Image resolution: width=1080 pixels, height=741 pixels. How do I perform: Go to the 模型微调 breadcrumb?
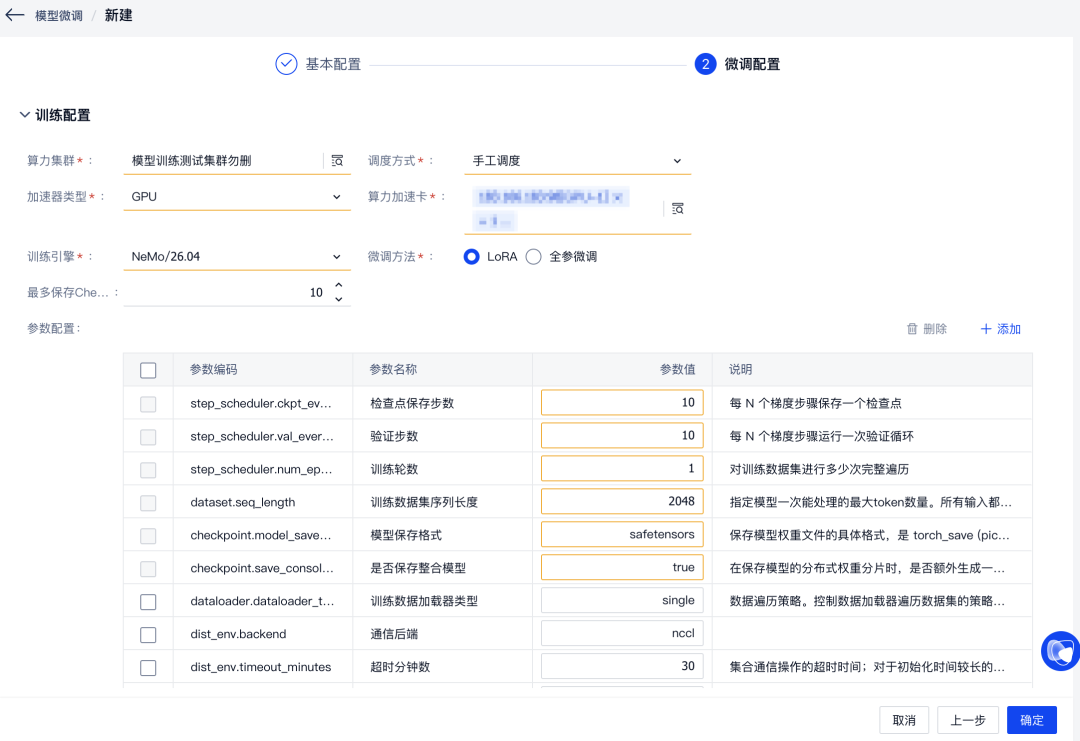tap(59, 16)
